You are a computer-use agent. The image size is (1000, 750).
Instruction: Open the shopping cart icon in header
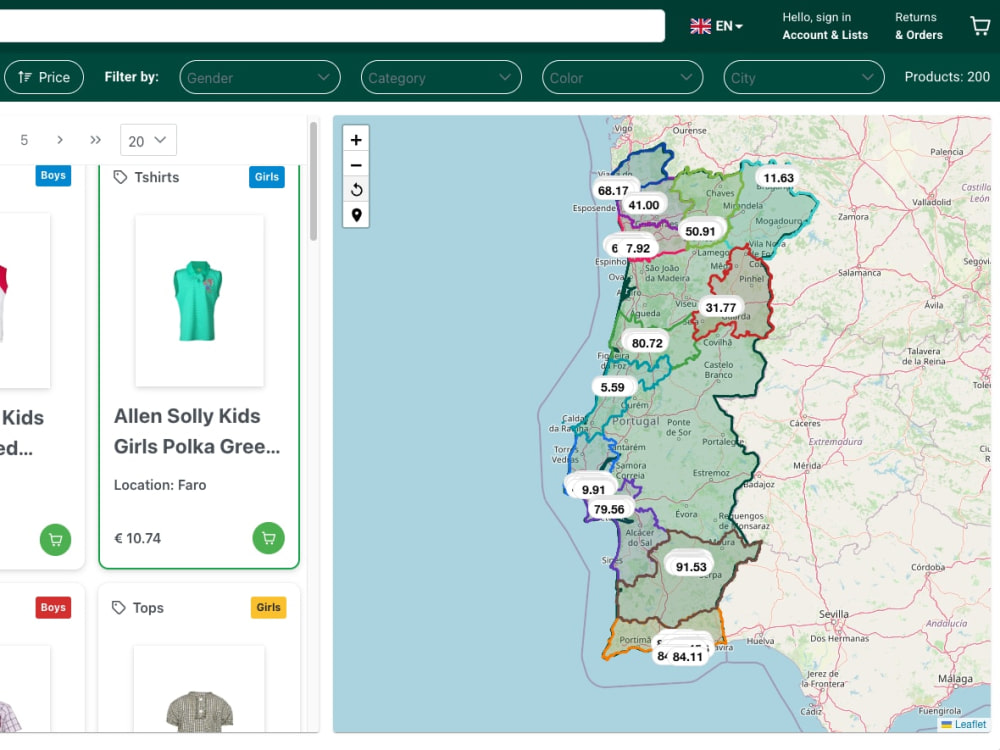980,26
